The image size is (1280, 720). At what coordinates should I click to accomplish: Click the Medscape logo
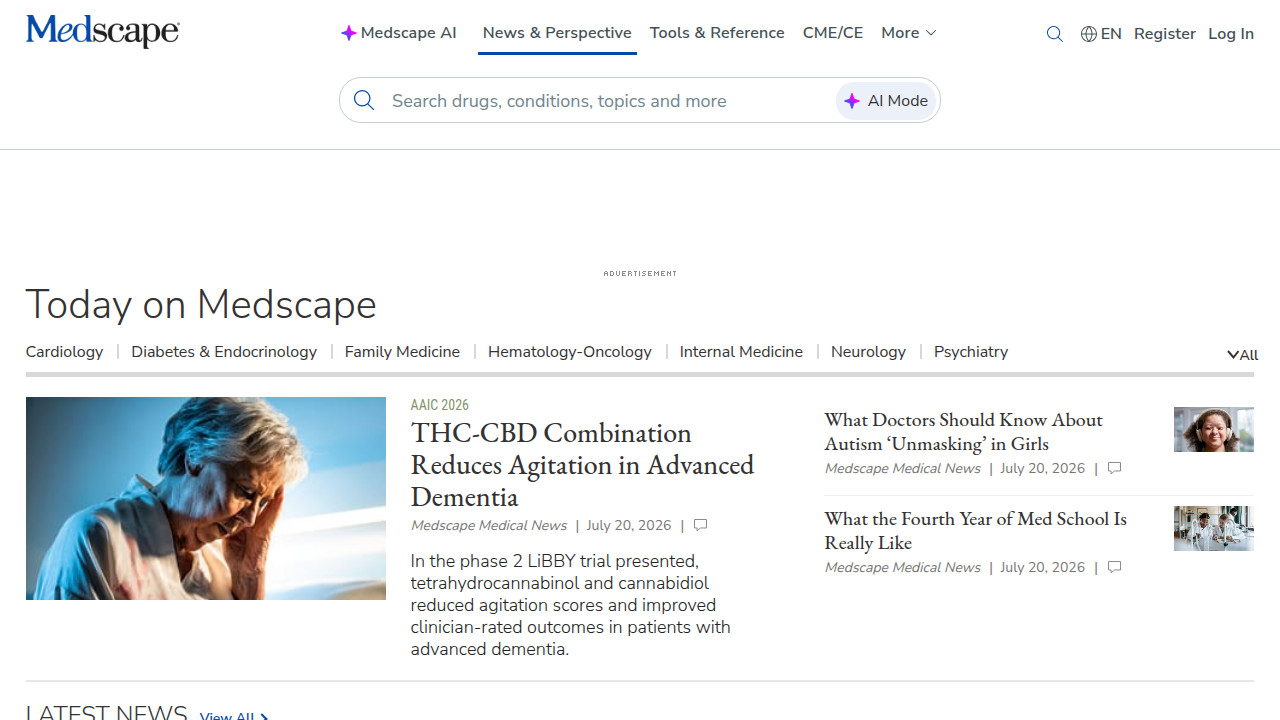[x=103, y=31]
